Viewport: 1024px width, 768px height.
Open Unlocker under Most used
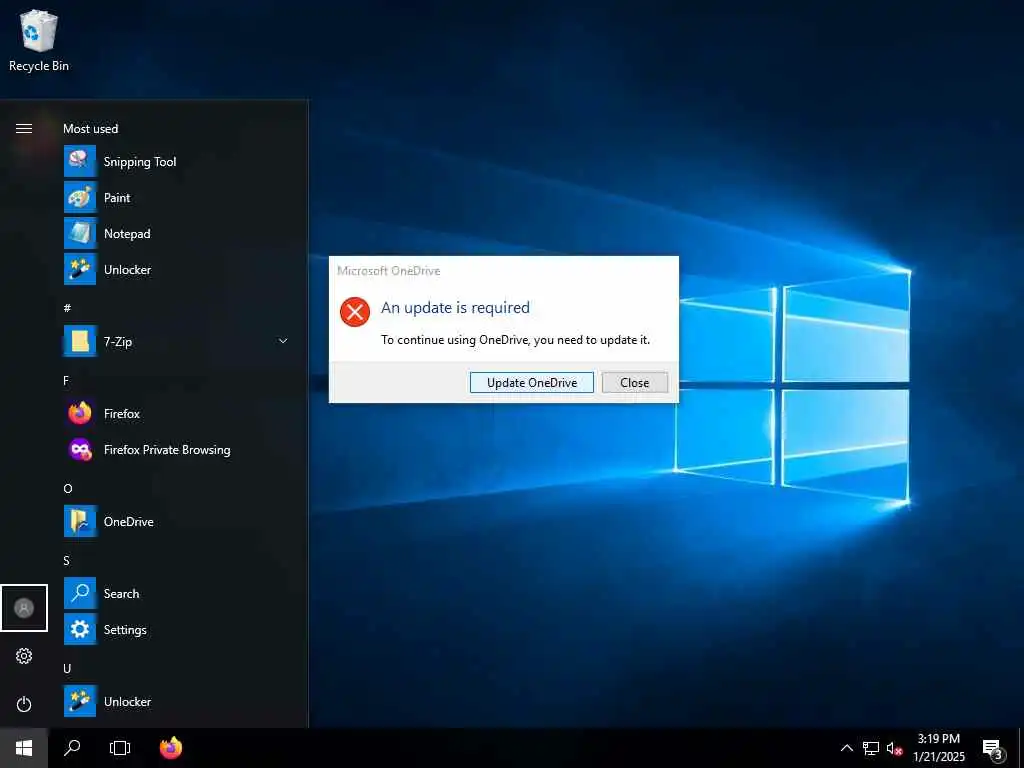(x=175, y=269)
